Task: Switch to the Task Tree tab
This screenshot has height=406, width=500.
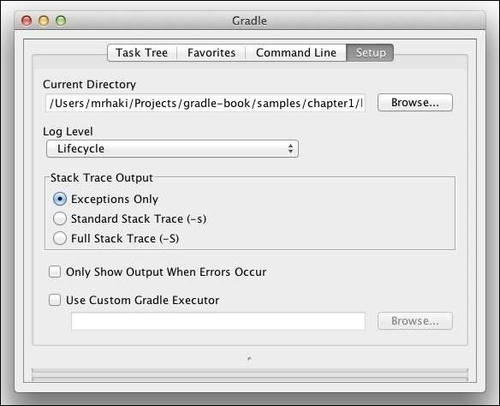Action: [x=142, y=53]
